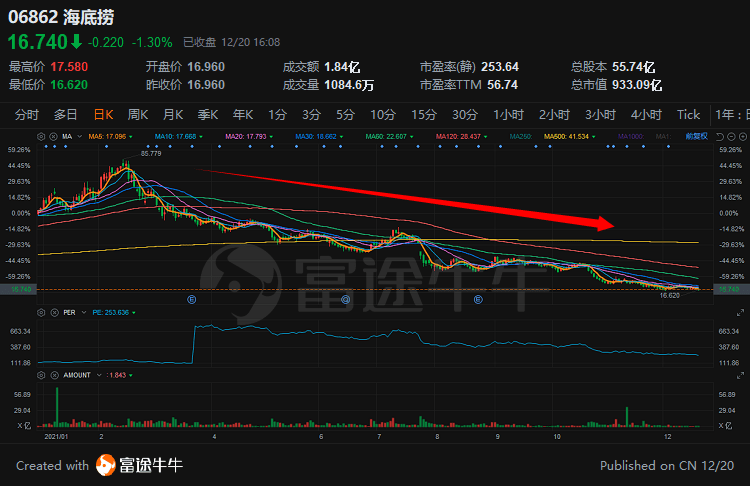The height and width of the screenshot is (486, 750).
Task: Expand the AMOUNT indicator dropdown
Action: (x=99, y=375)
